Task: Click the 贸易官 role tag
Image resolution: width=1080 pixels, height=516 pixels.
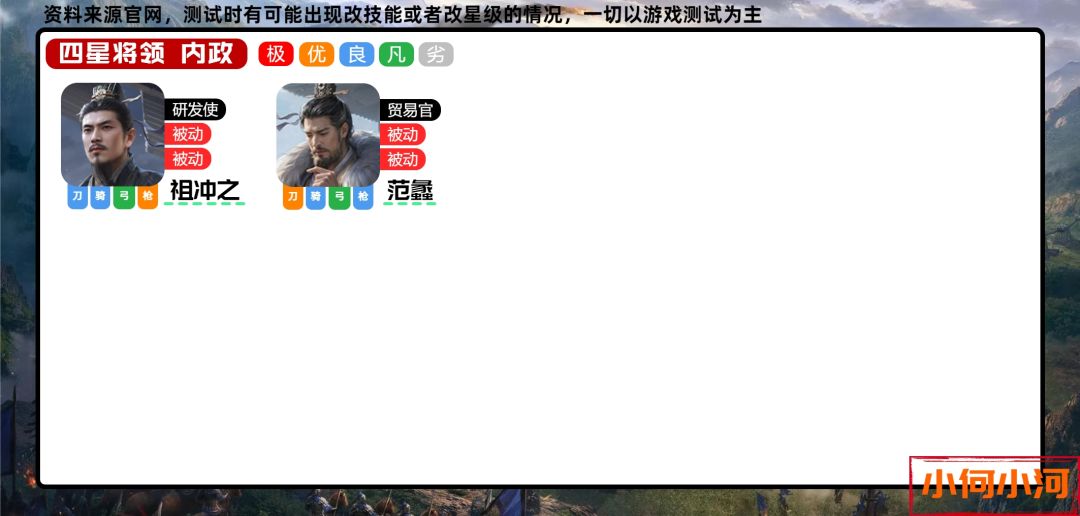Action: click(410, 110)
